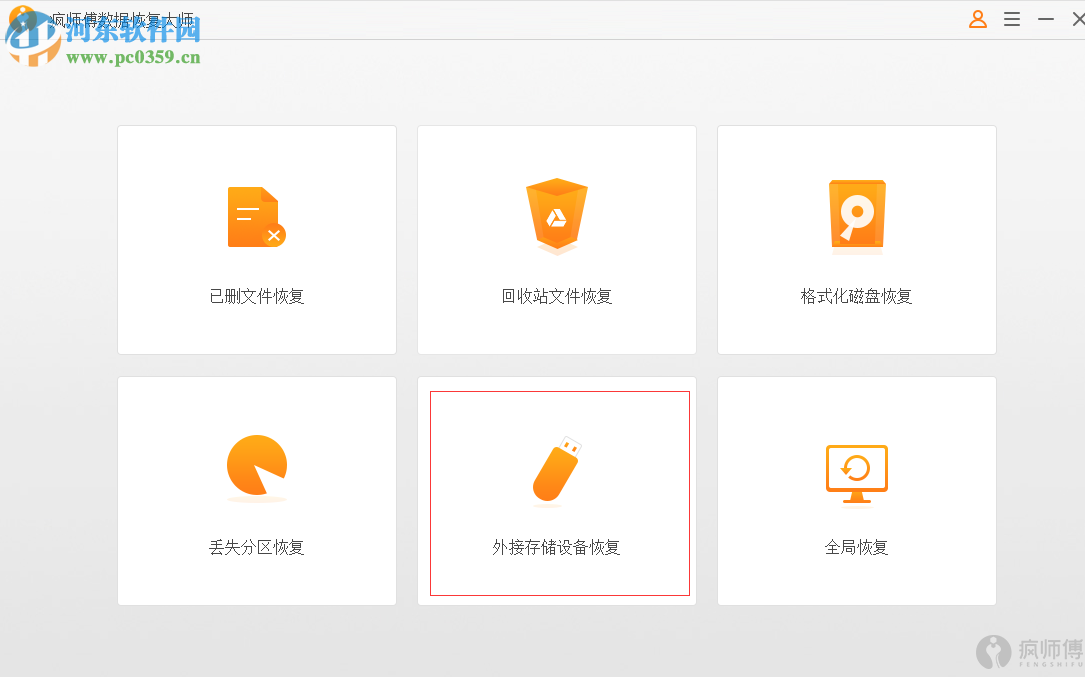The height and width of the screenshot is (677, 1085).
Task: Open the hamburger menu
Action: click(x=1011, y=18)
